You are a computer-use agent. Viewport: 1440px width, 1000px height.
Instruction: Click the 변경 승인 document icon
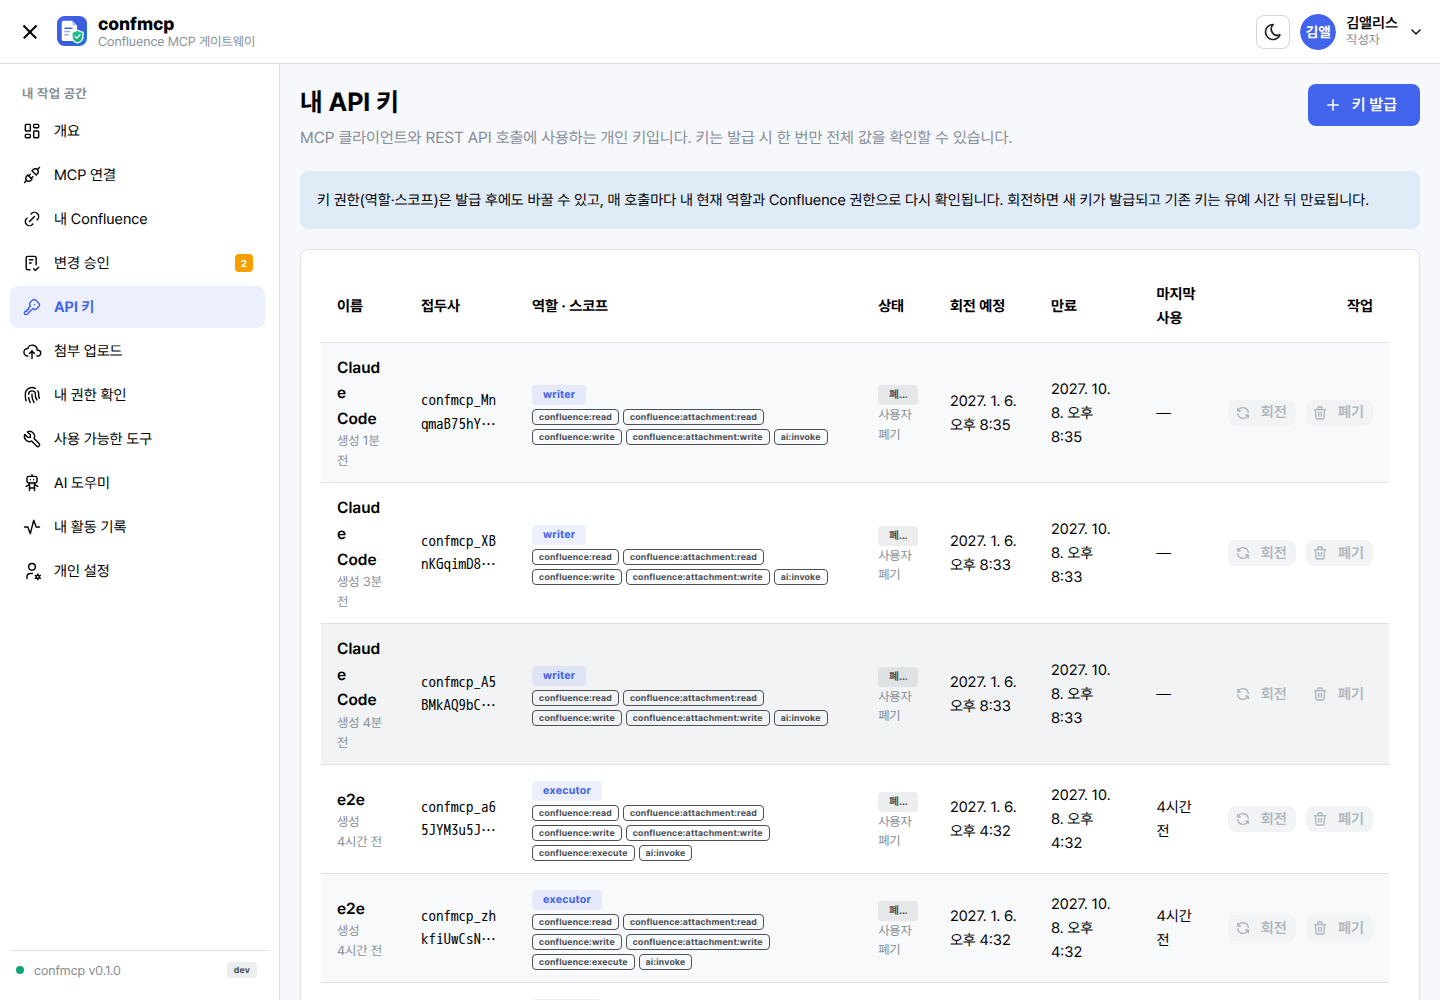click(x=32, y=263)
